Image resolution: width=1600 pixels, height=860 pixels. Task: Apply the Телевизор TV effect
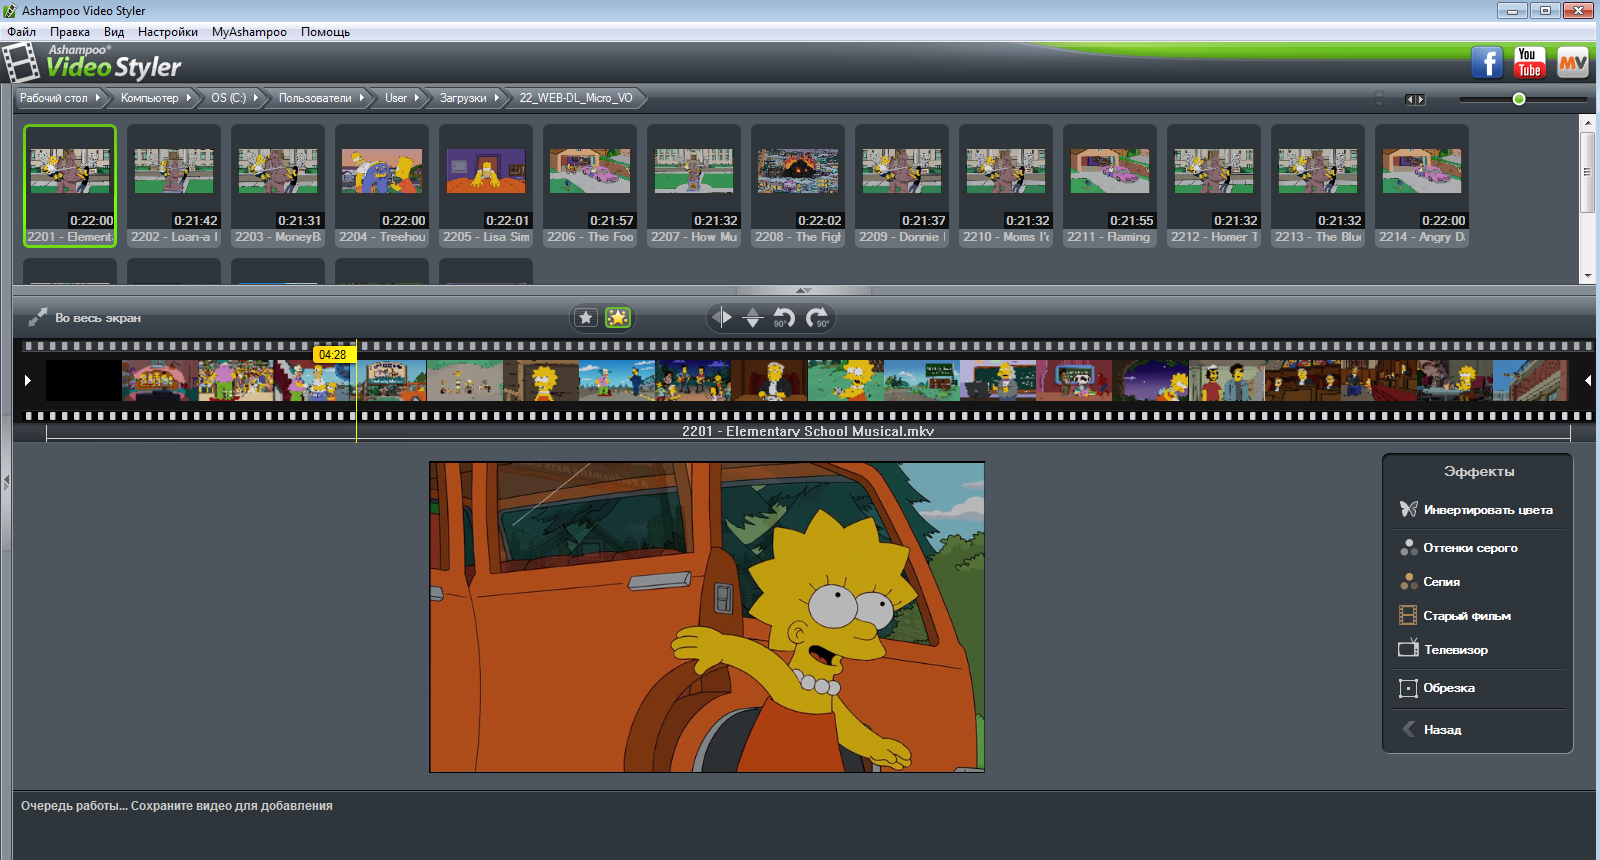pyautogui.click(x=1443, y=650)
